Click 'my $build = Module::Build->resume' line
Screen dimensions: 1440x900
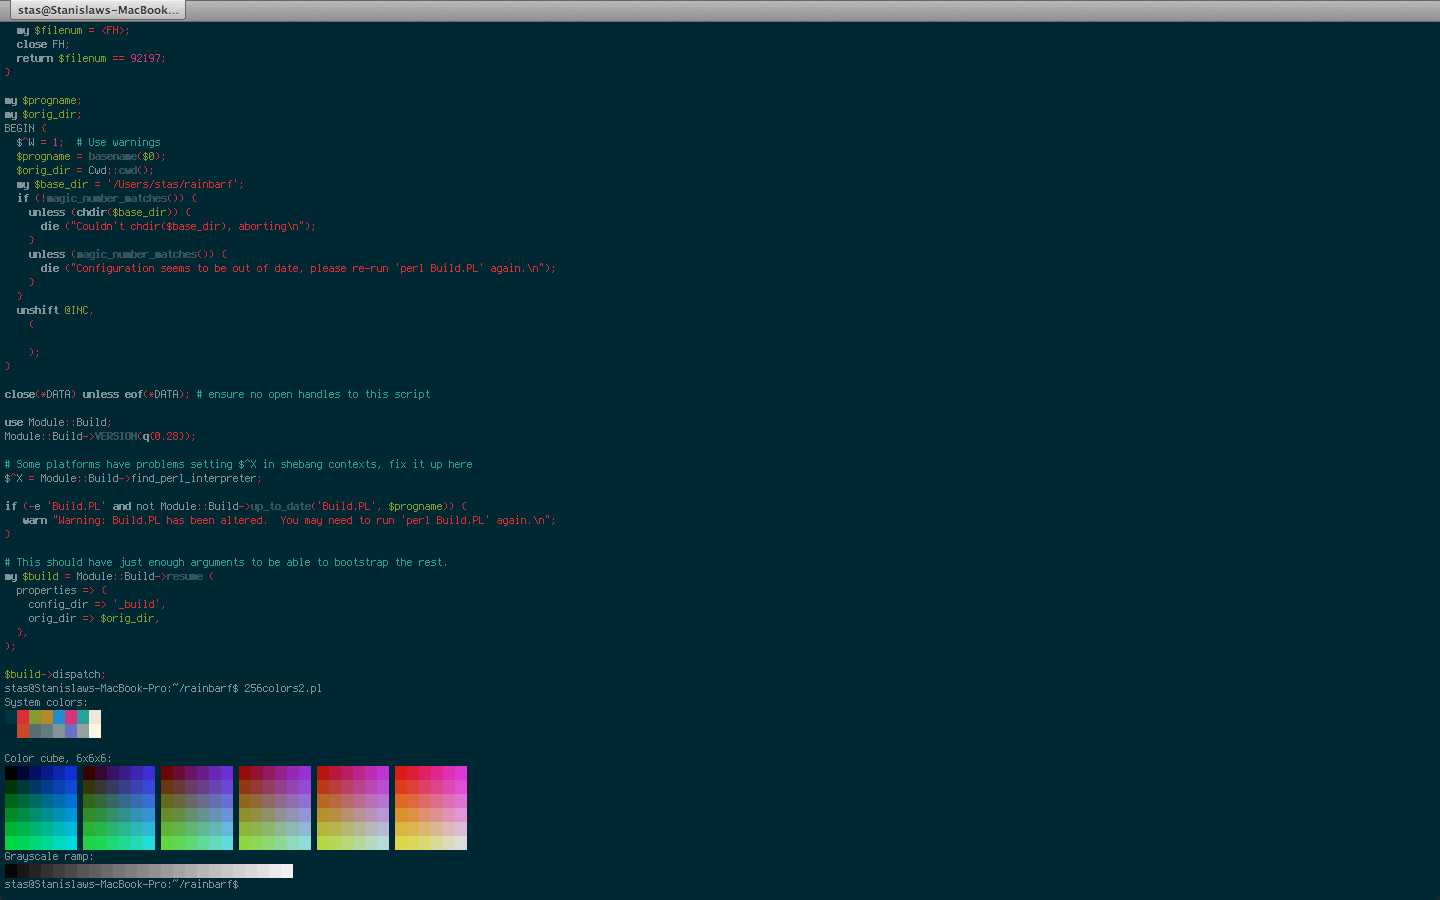[109, 577]
